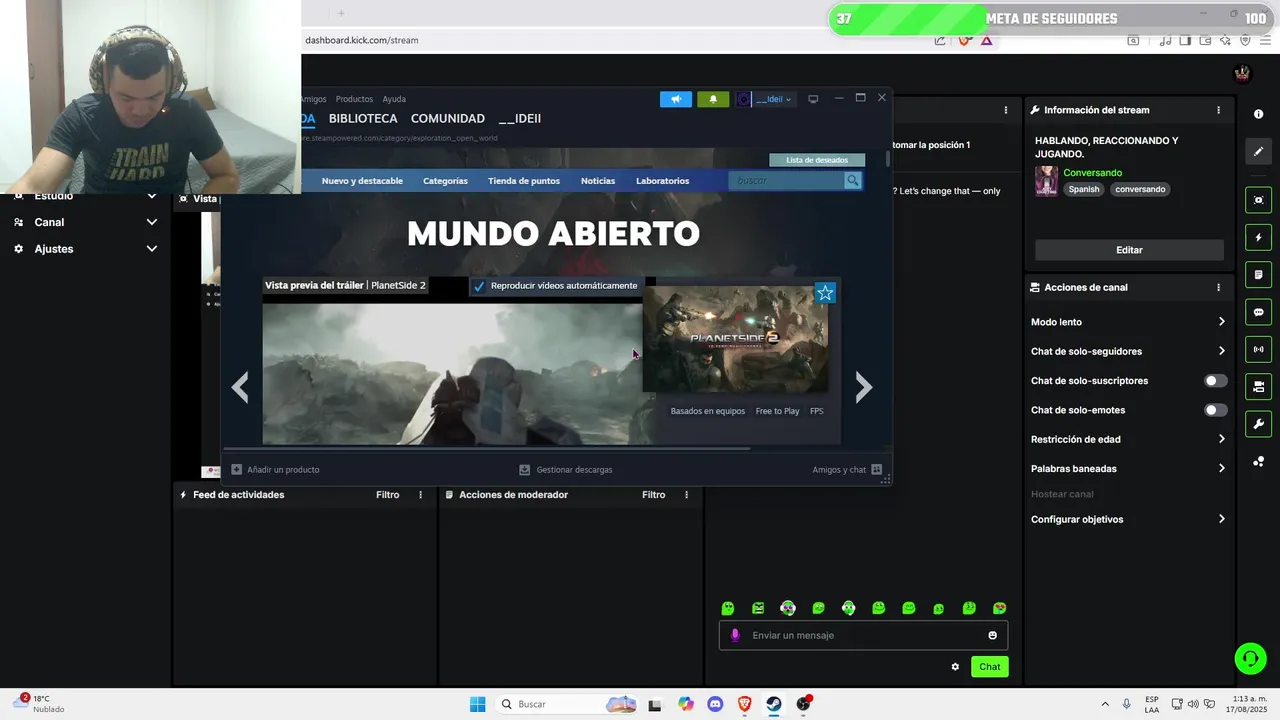
Task: Open the COMUNIDAD tab in Steam
Action: (448, 118)
